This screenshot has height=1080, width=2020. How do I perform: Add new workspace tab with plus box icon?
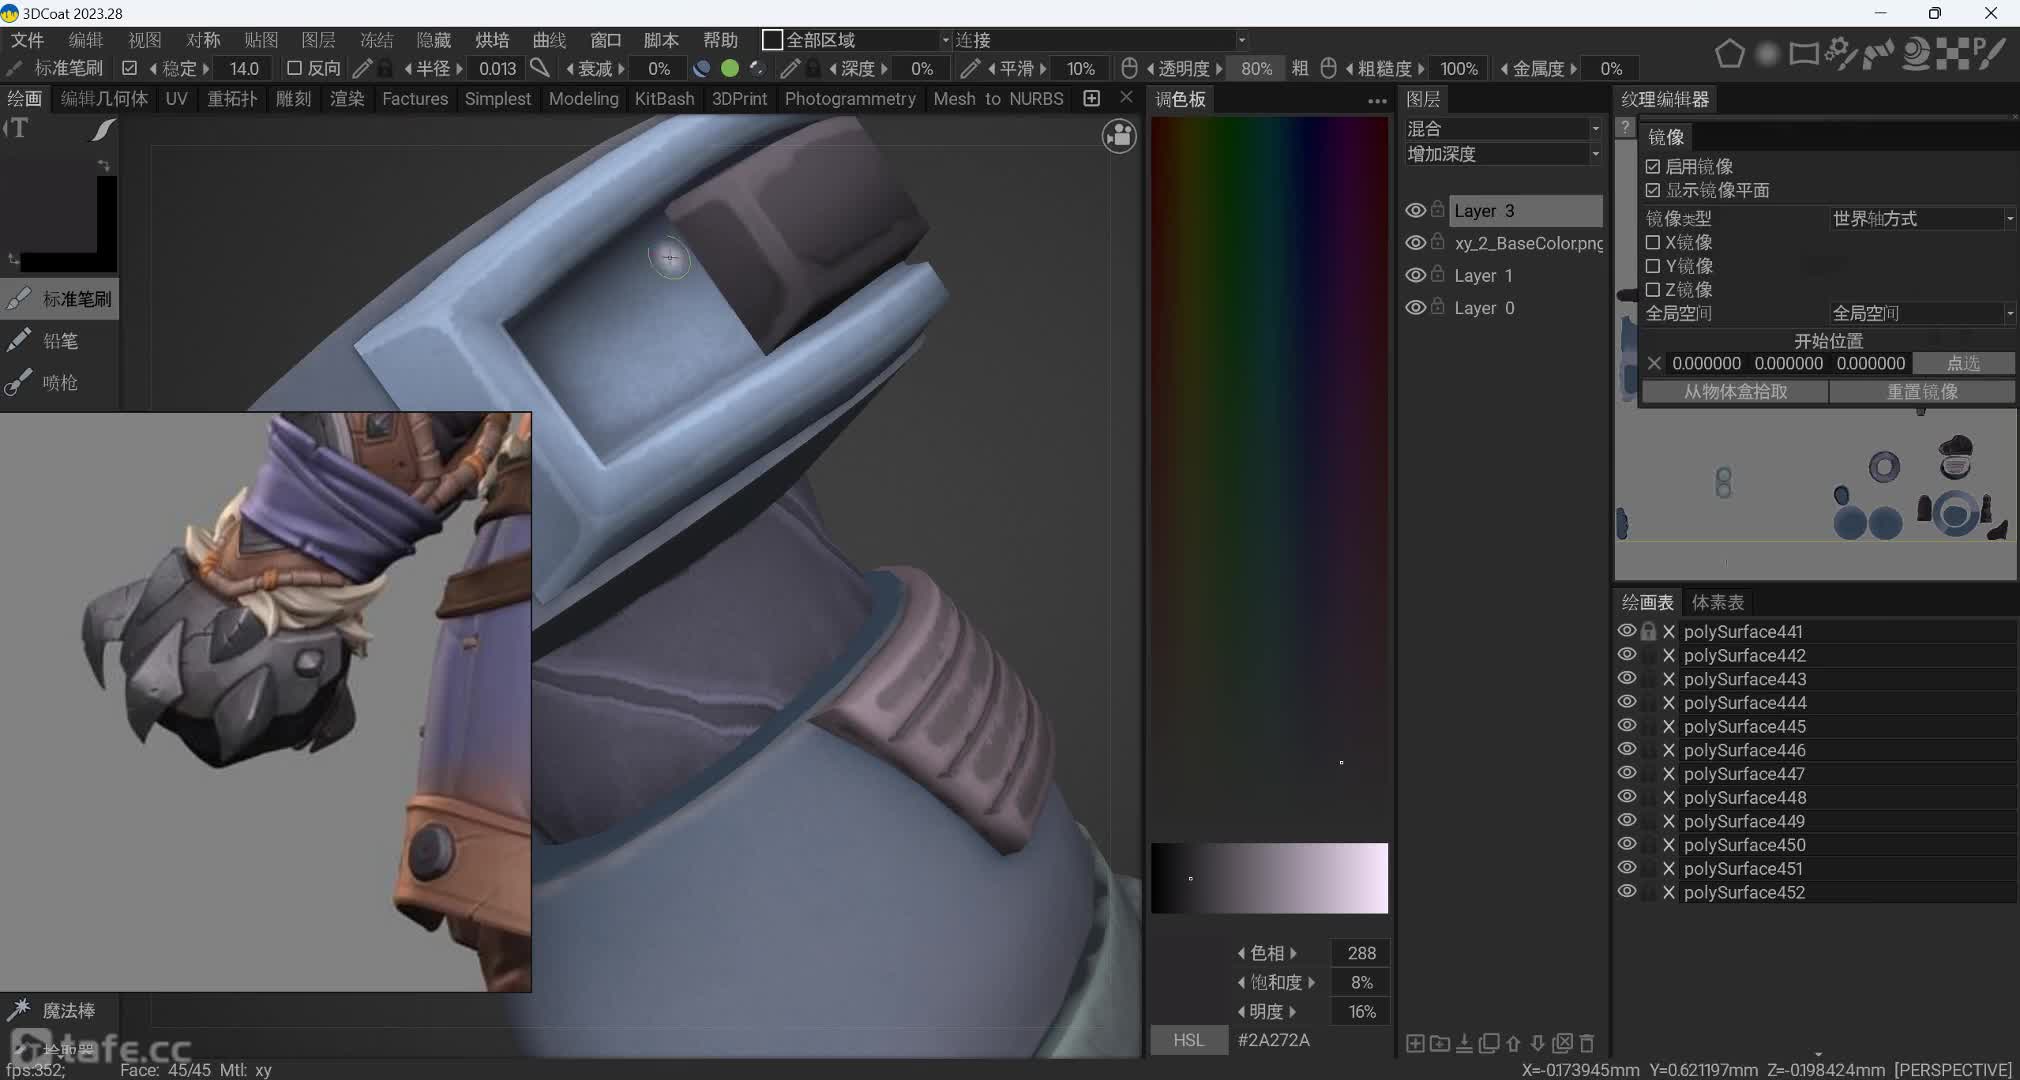pyautogui.click(x=1092, y=98)
